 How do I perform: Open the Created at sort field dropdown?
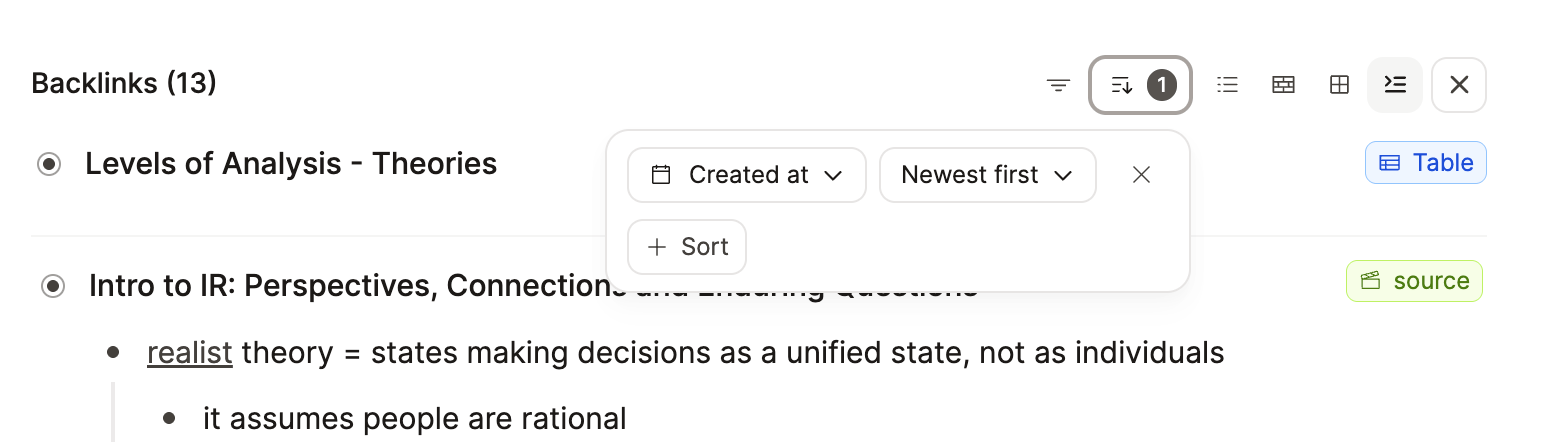click(747, 175)
